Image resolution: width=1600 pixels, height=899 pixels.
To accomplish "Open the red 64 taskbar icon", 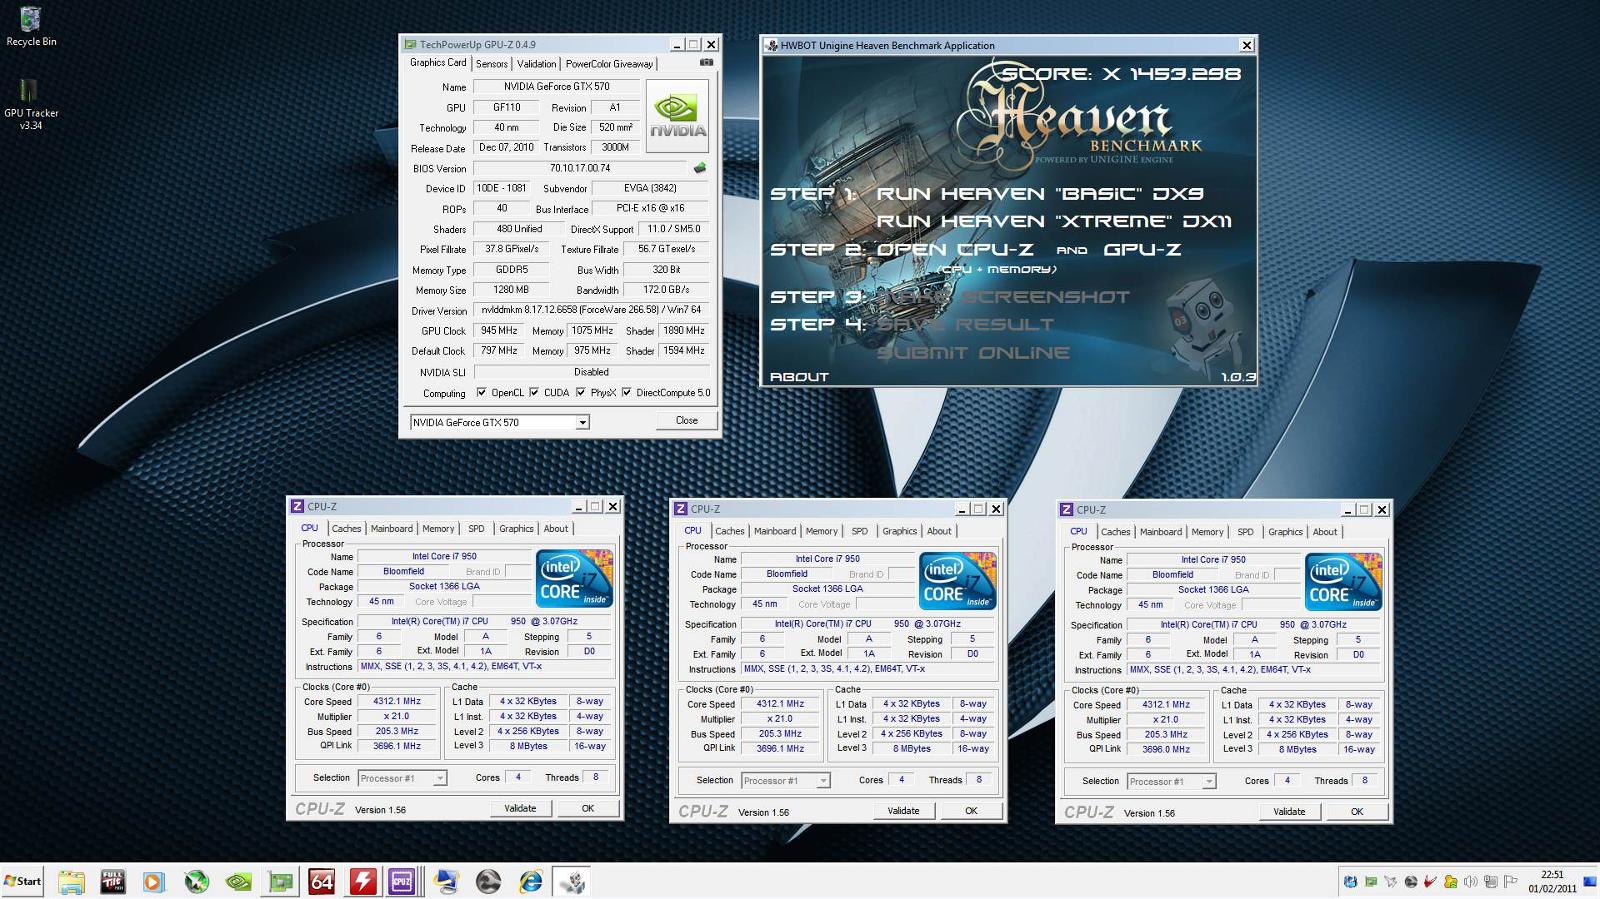I will coord(322,881).
